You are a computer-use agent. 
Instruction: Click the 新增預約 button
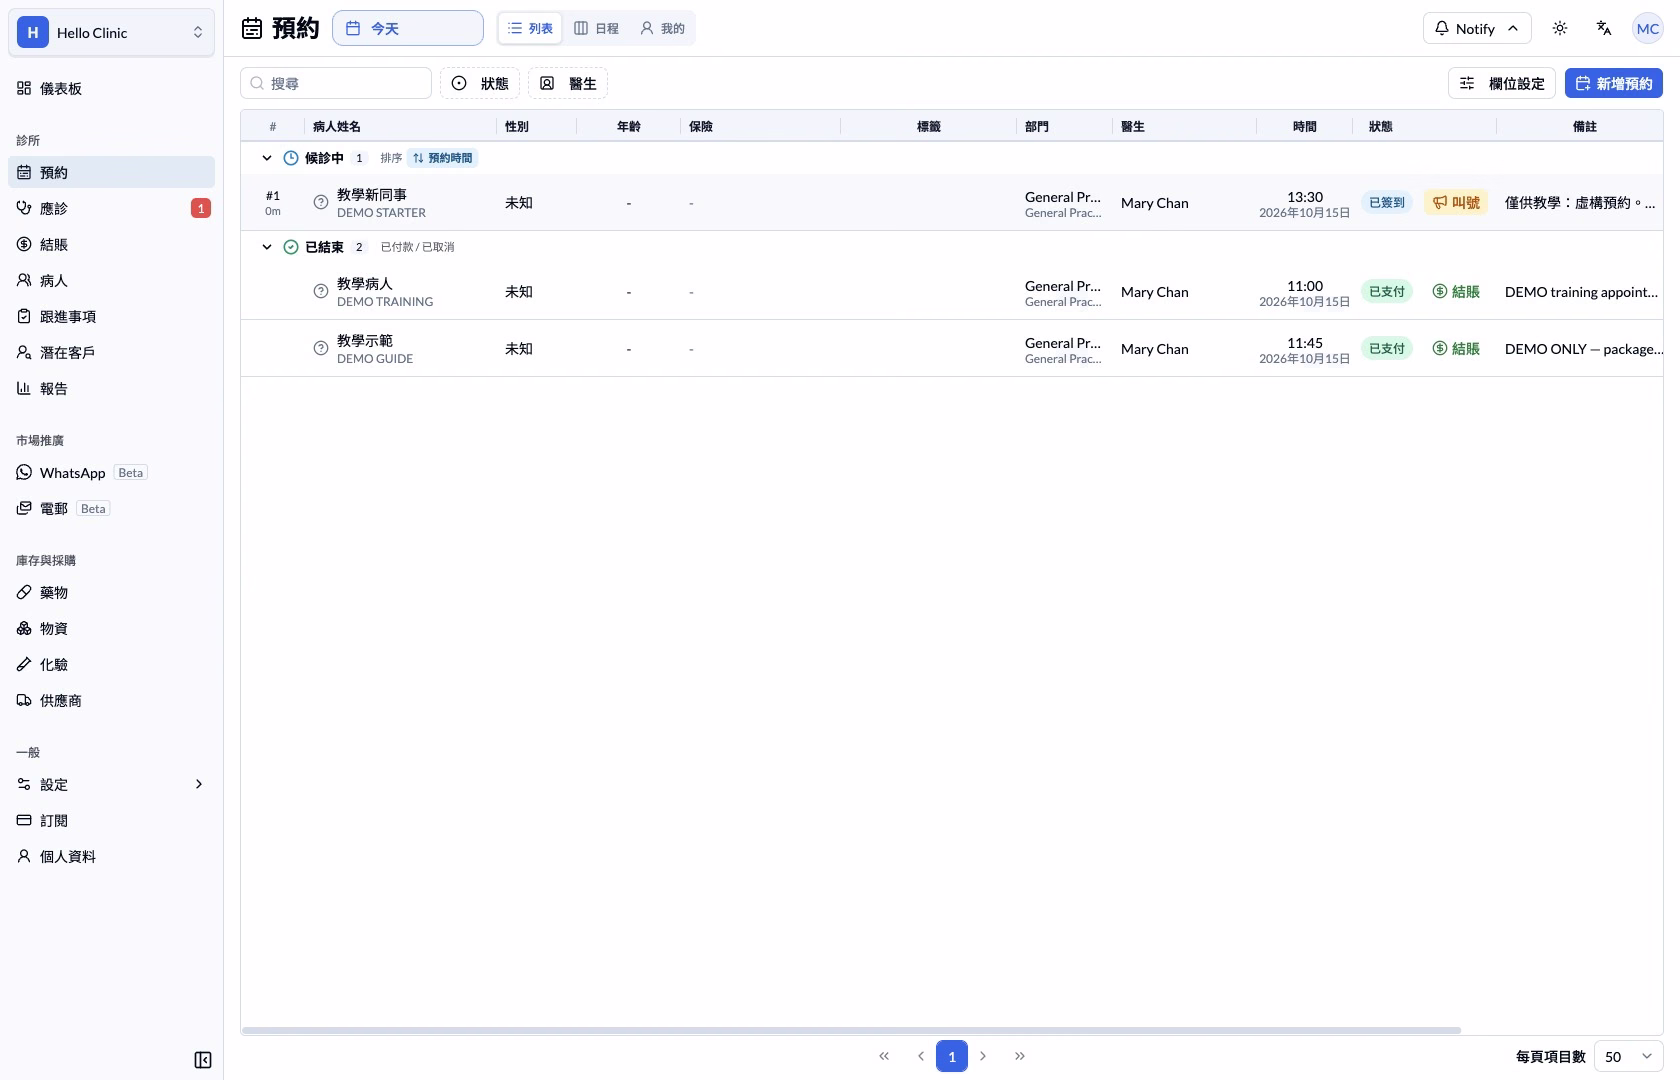[1614, 83]
